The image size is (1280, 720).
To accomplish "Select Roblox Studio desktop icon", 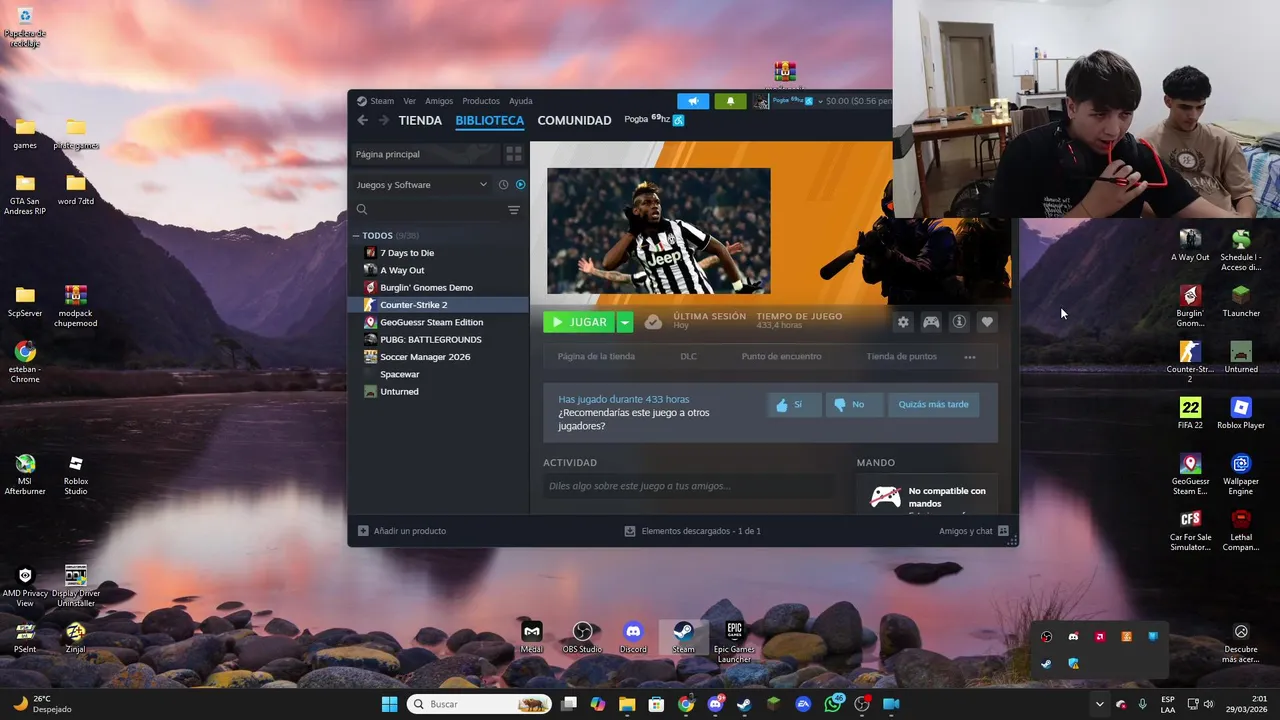I will point(76,475).
